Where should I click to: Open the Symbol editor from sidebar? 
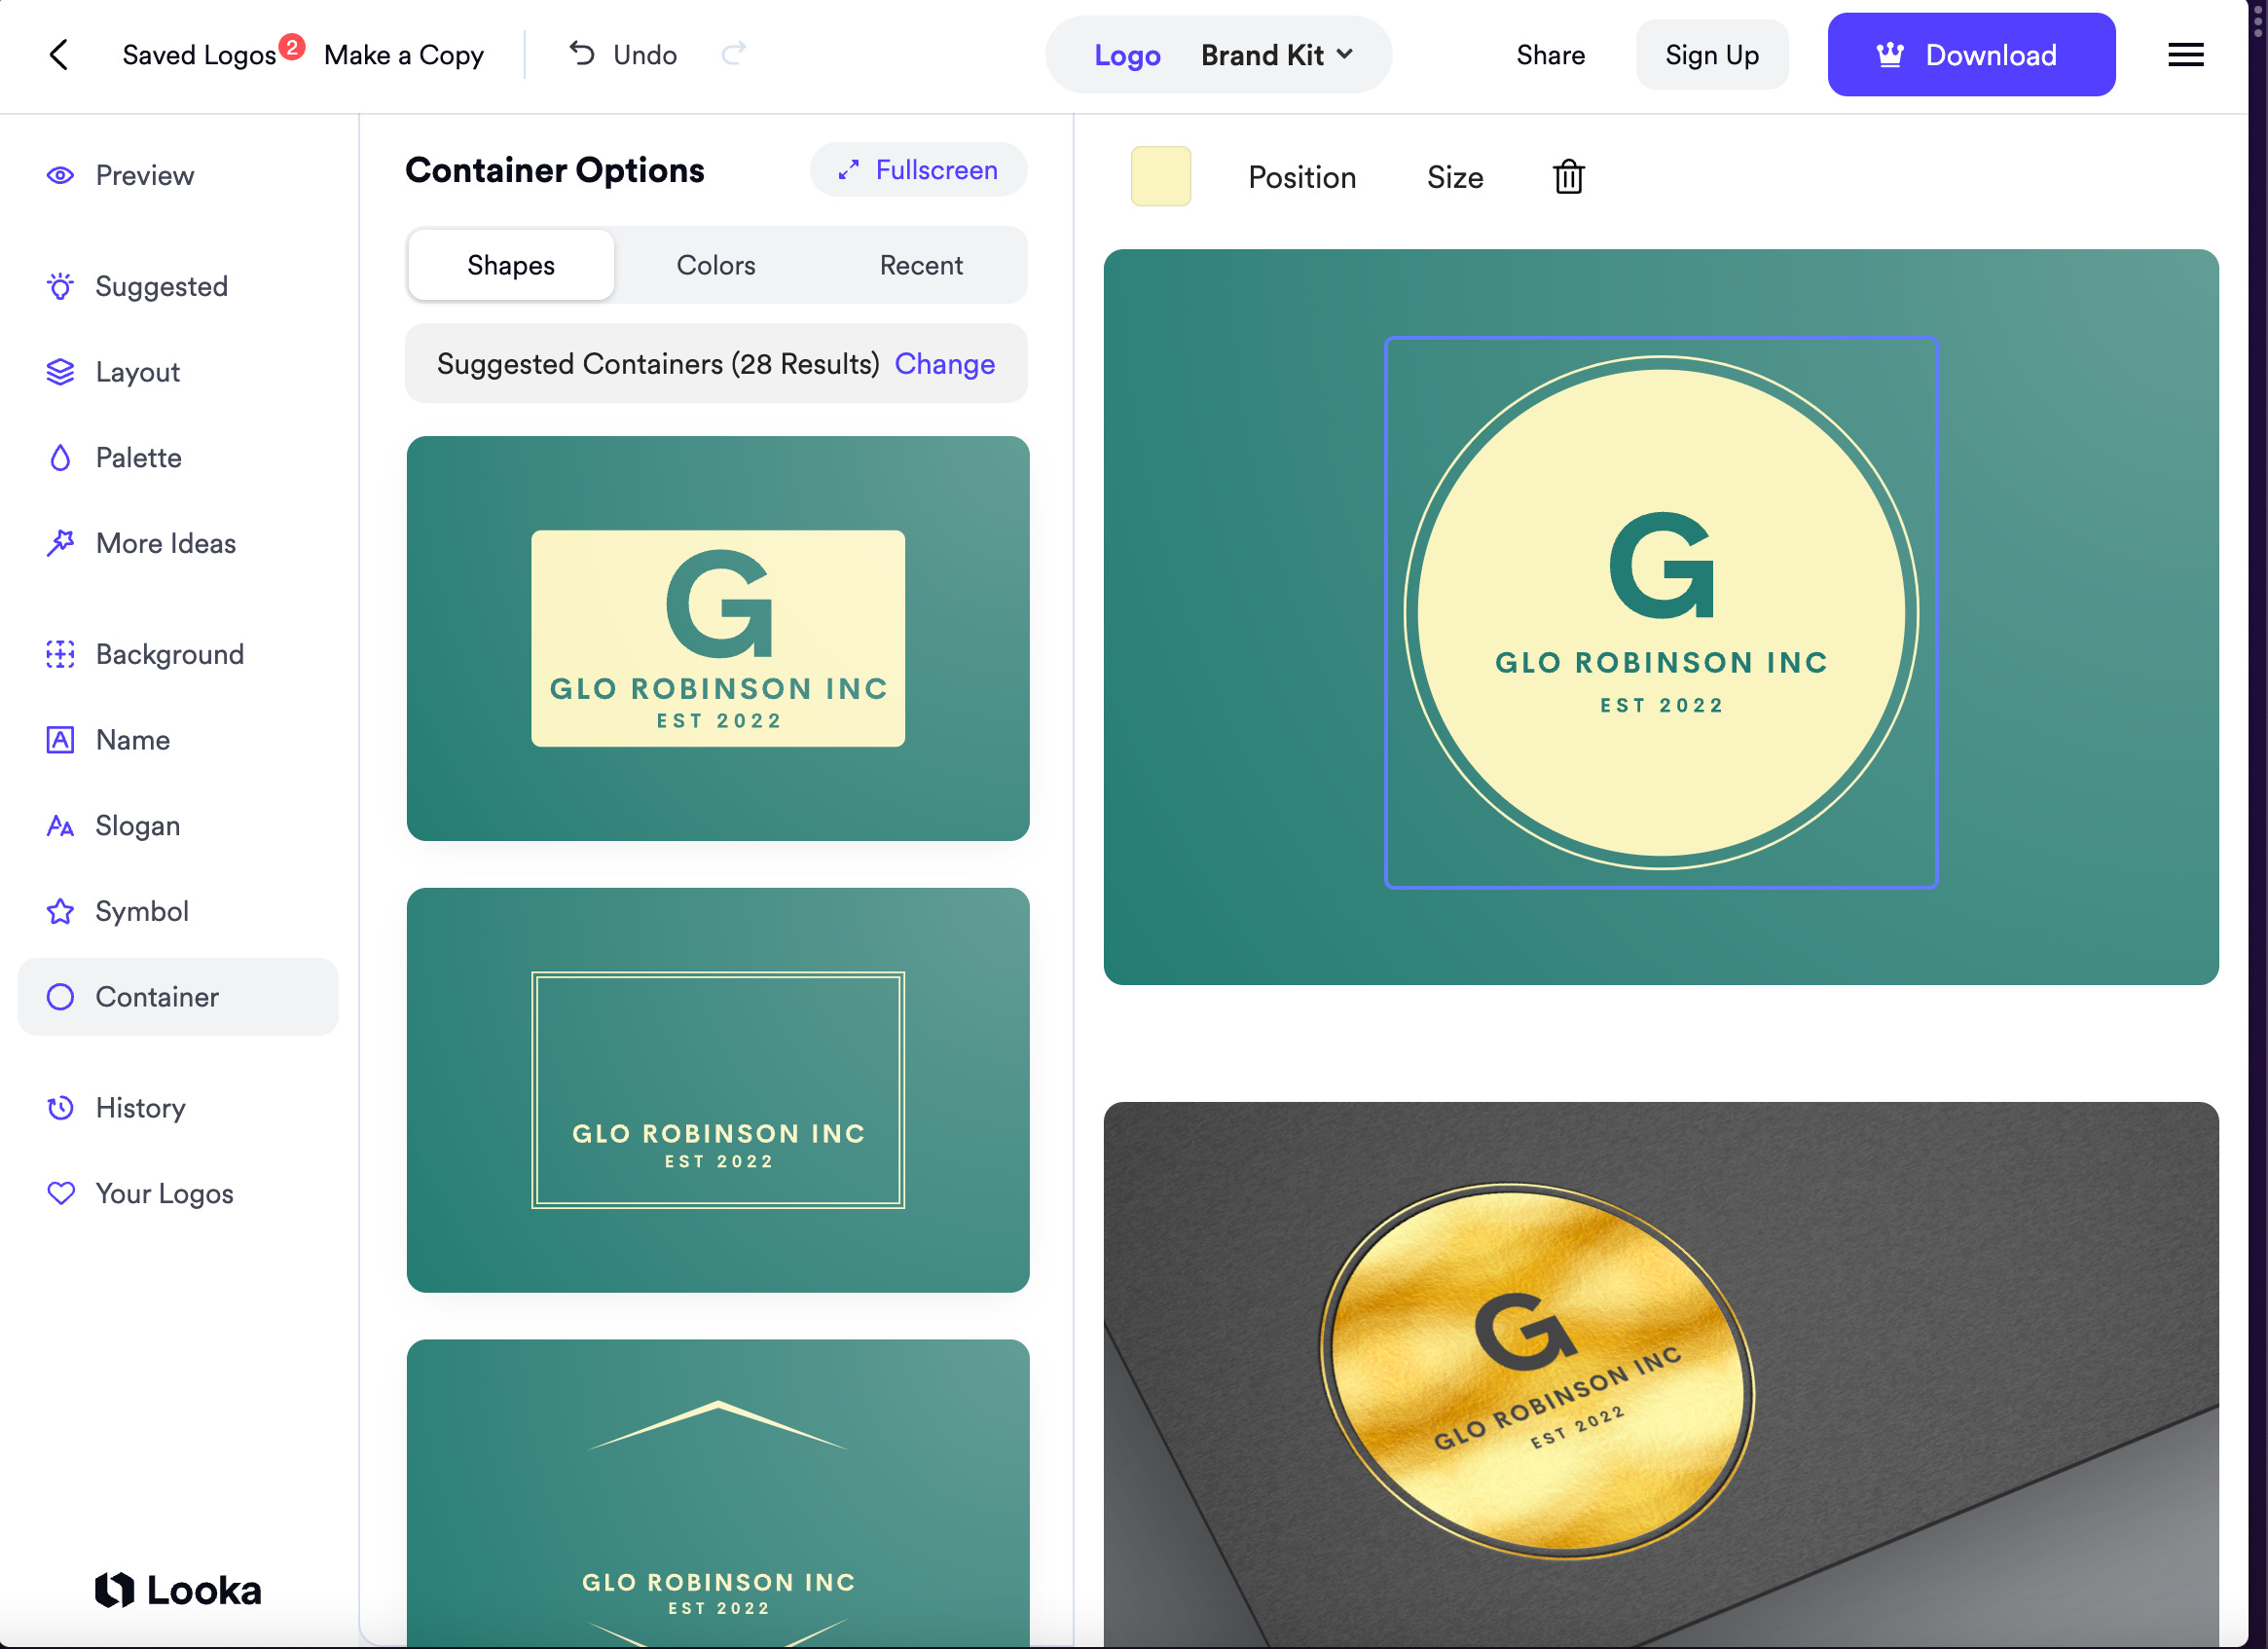tap(143, 911)
